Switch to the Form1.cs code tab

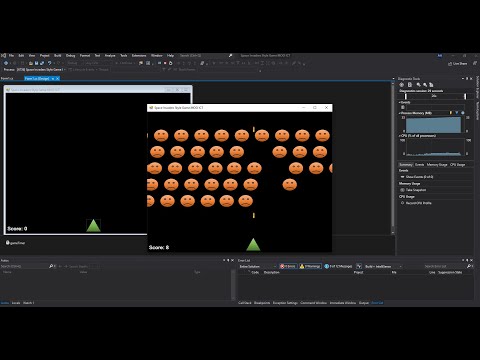7,78
